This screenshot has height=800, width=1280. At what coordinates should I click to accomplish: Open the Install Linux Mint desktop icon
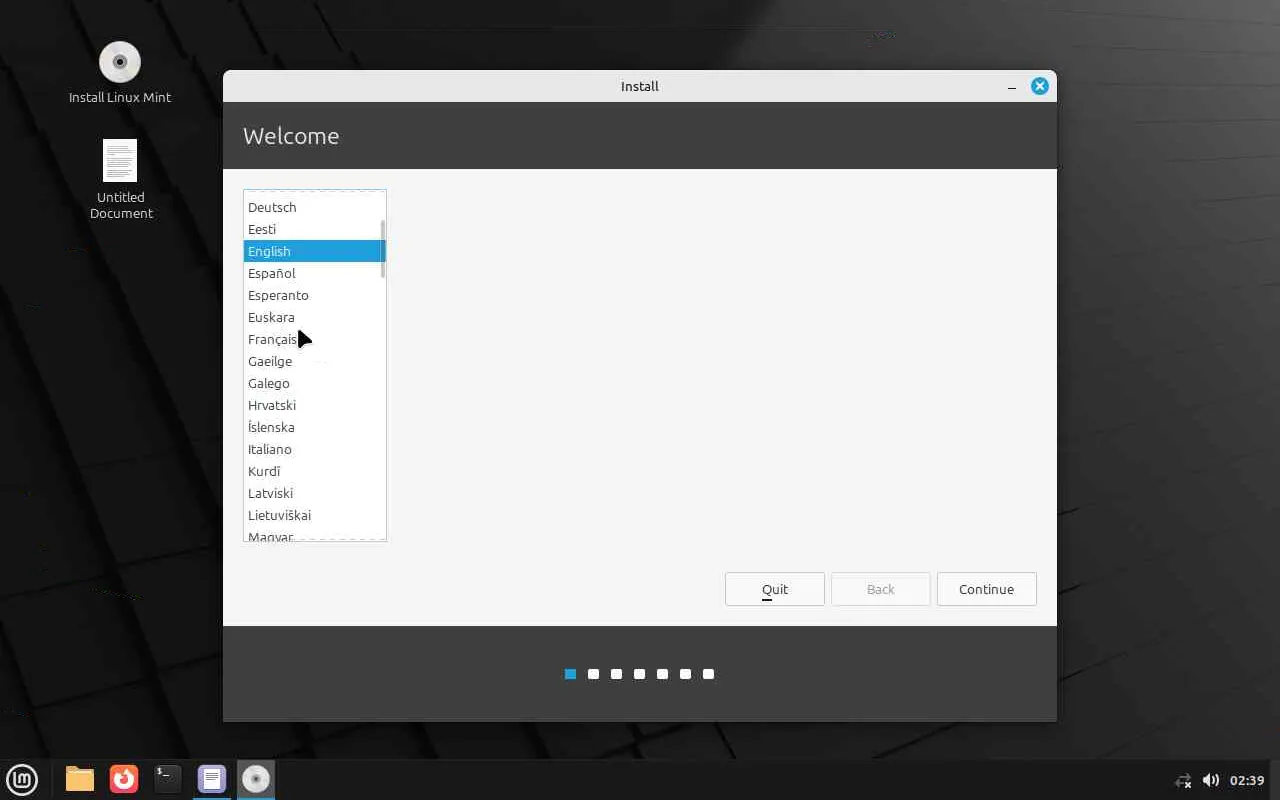click(120, 72)
